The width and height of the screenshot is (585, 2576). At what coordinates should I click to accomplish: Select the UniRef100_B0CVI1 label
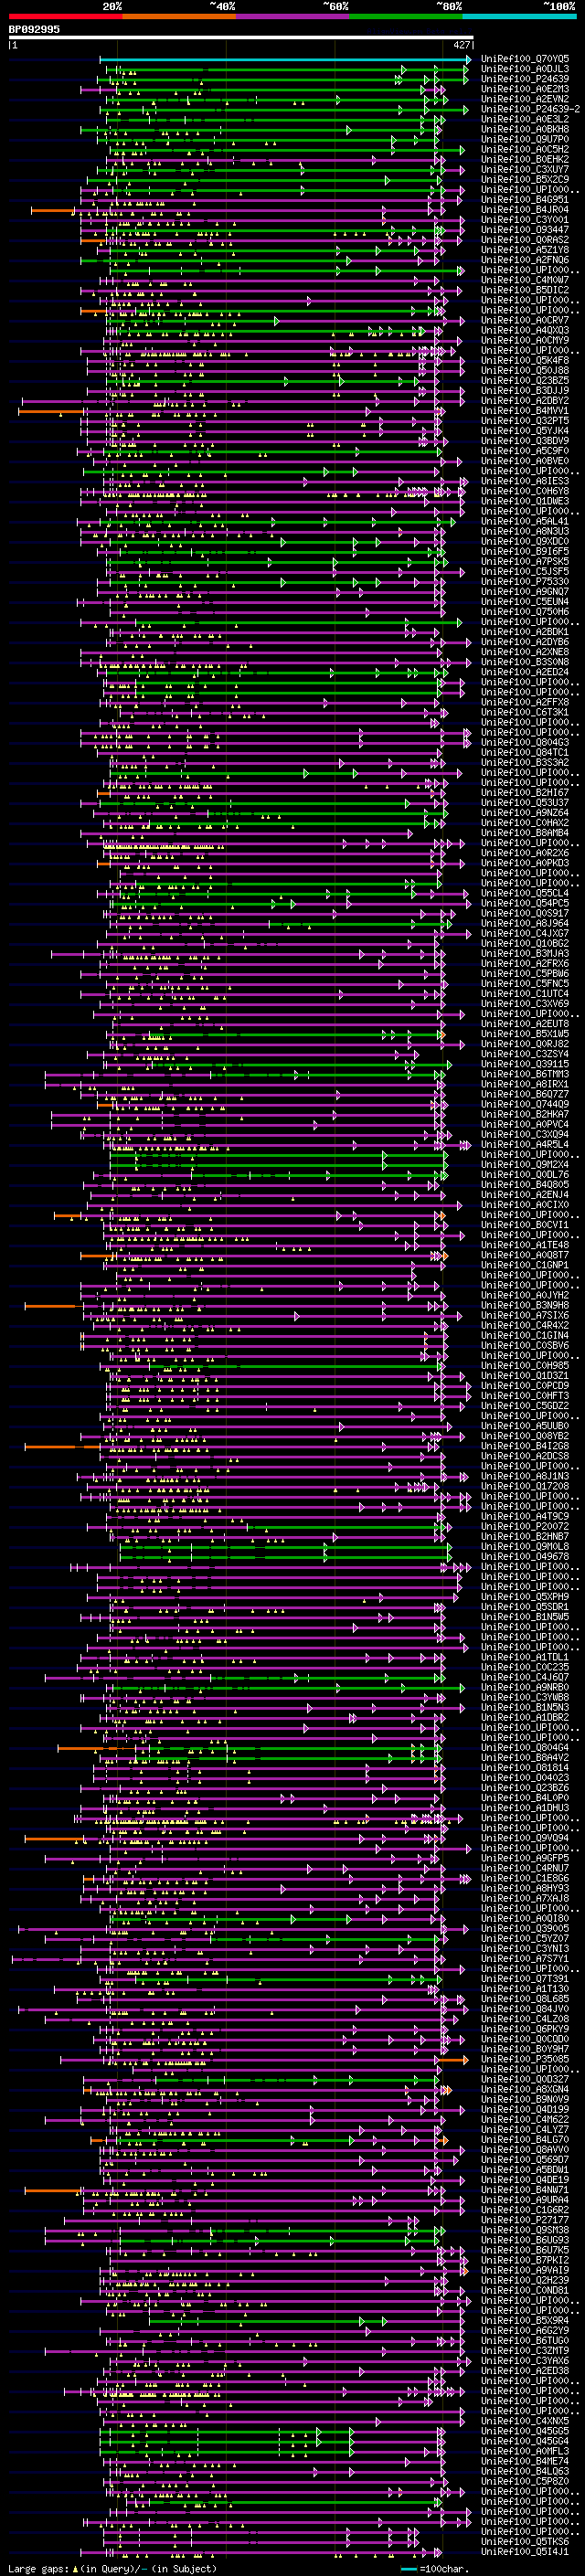524,1225
